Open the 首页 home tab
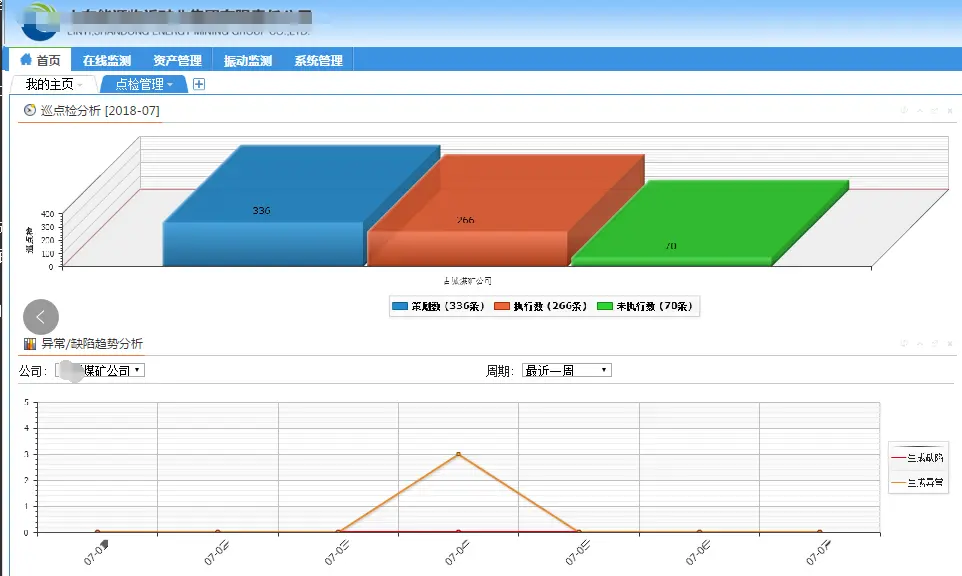Screen dimensions: 962x576 click(x=40, y=60)
